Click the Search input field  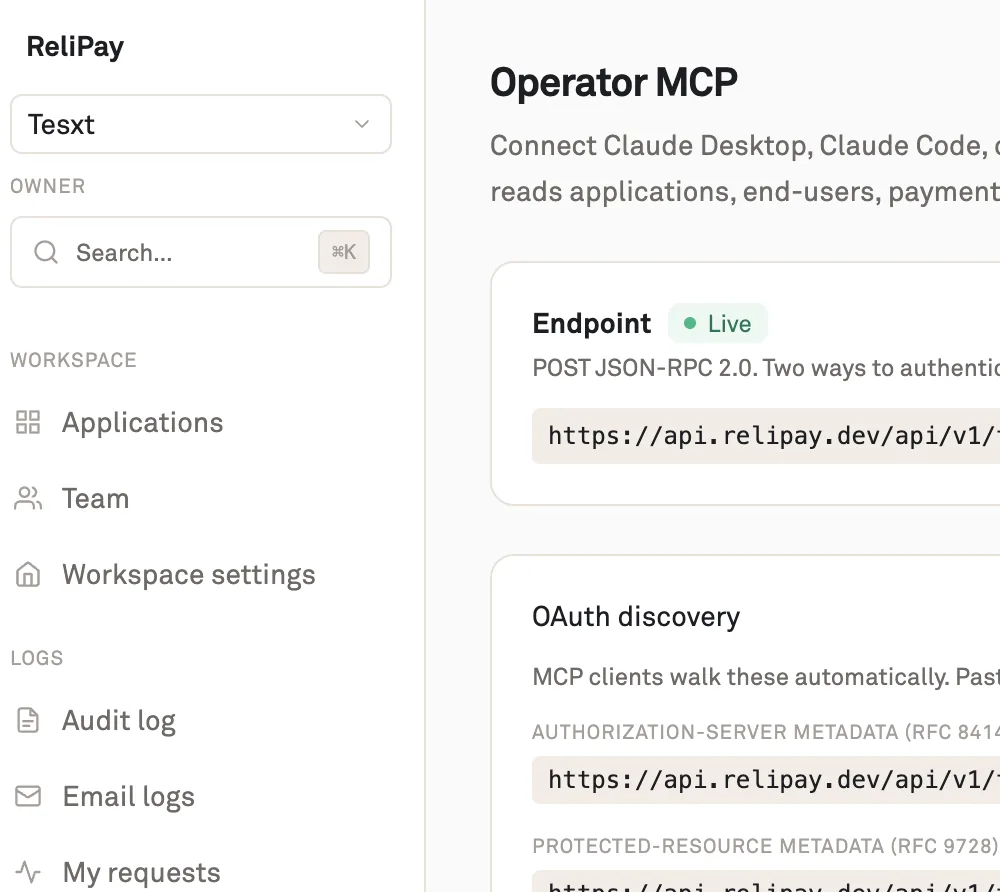point(200,252)
